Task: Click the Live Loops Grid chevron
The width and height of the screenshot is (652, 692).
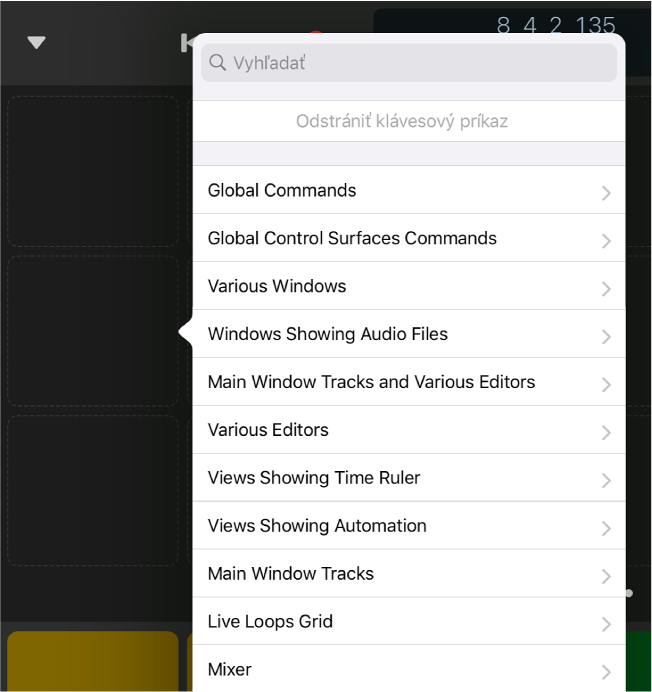Action: 606,624
